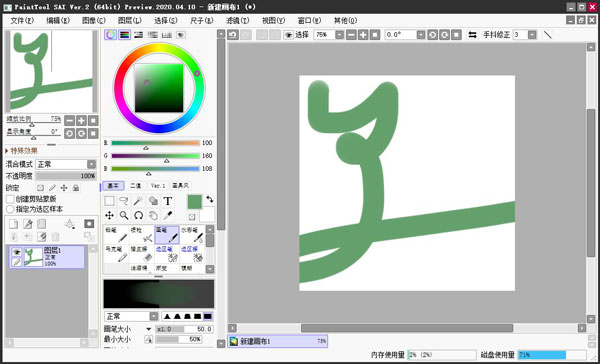
Task: Toggle the color mixer panel icon
Action: 153,35
